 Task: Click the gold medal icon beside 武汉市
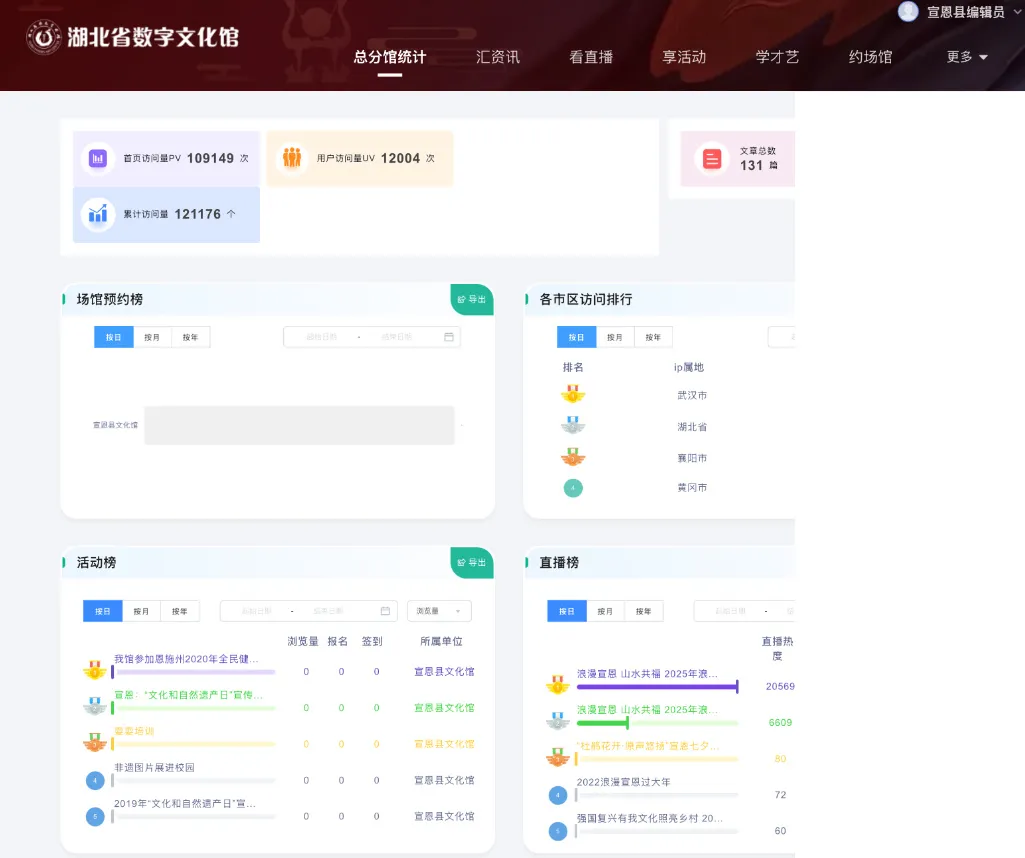[573, 393]
